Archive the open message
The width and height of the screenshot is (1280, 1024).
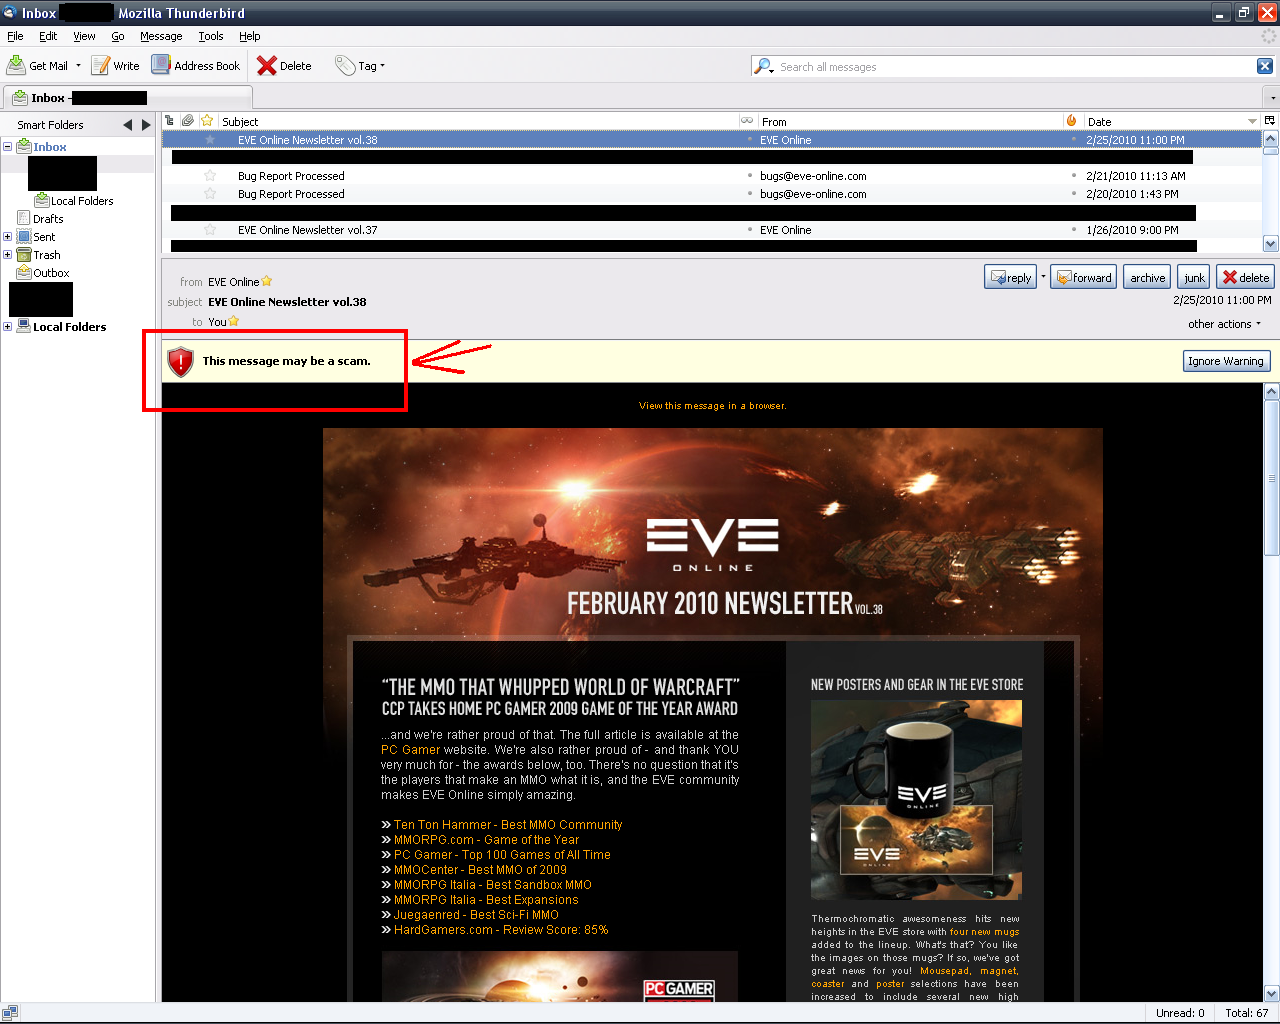click(1148, 277)
